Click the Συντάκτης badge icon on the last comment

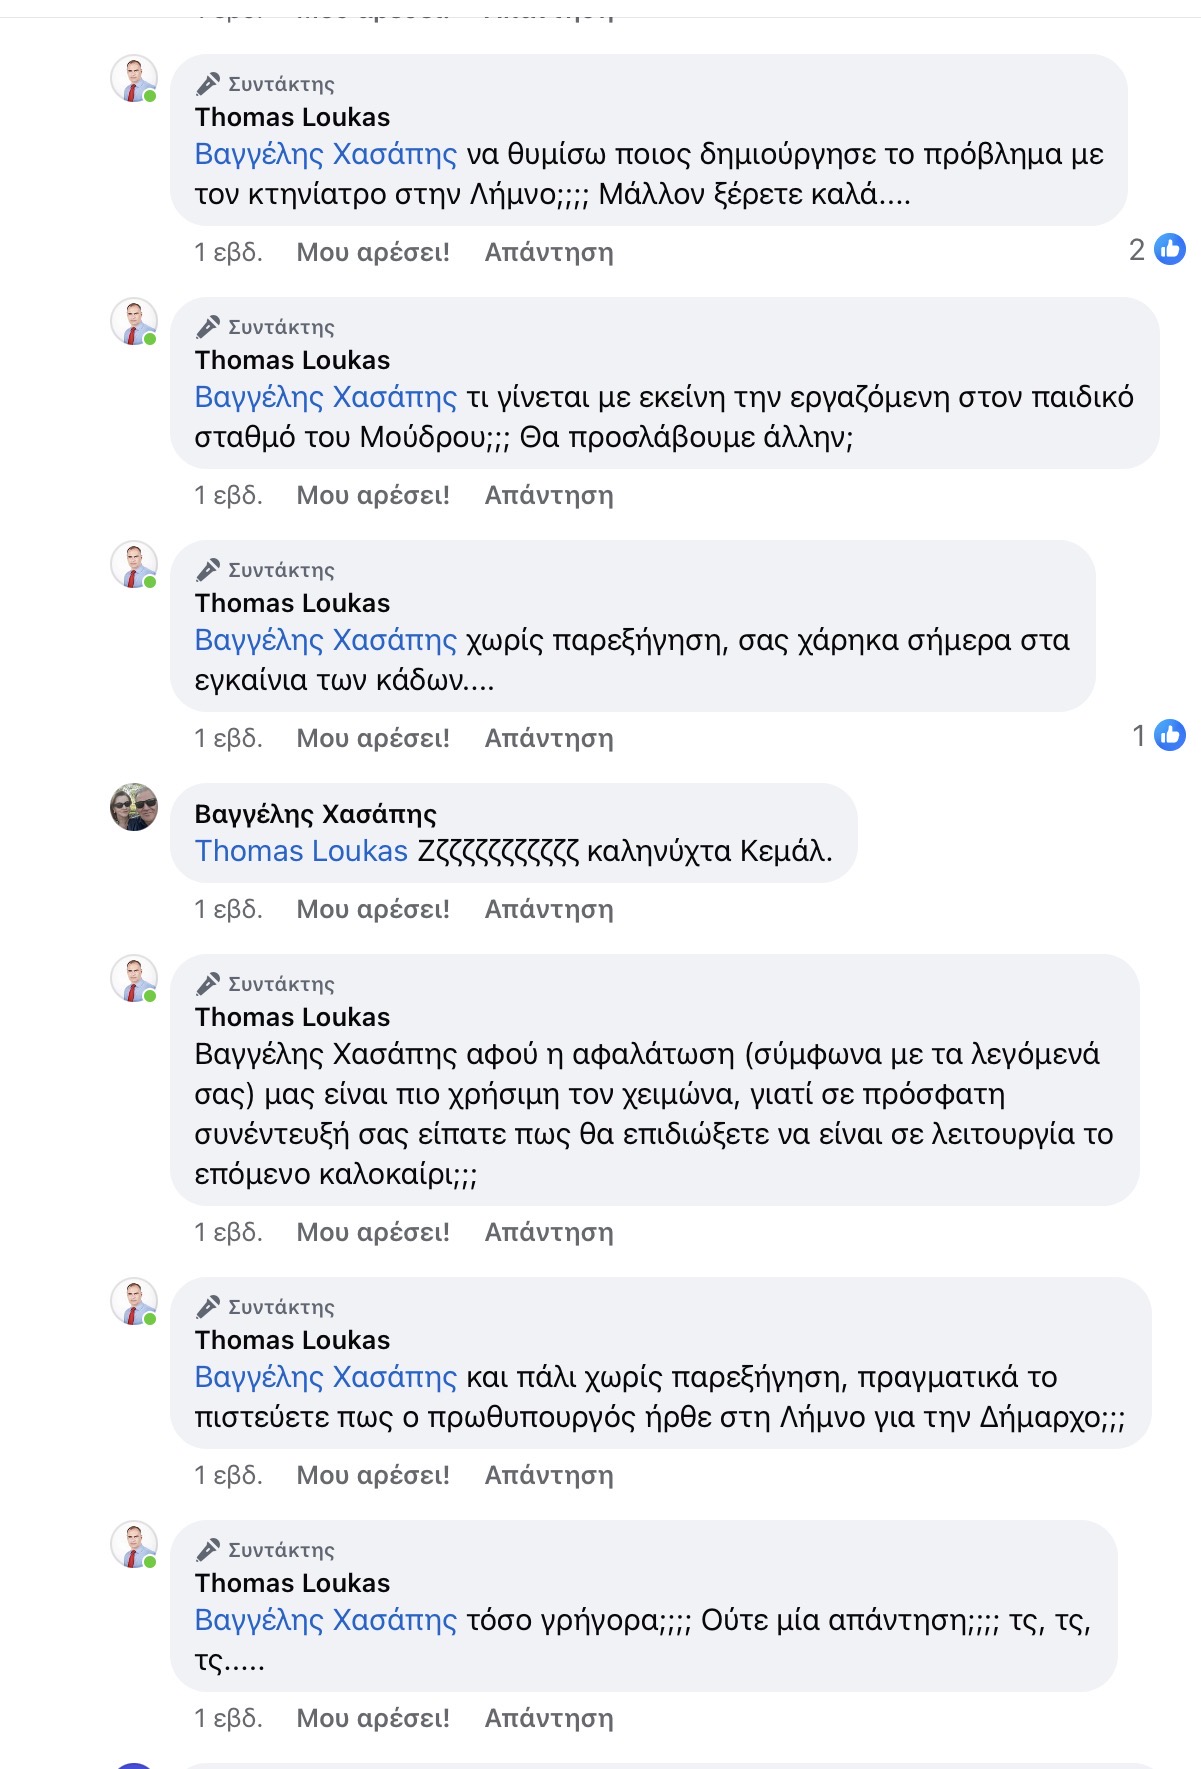[208, 1550]
